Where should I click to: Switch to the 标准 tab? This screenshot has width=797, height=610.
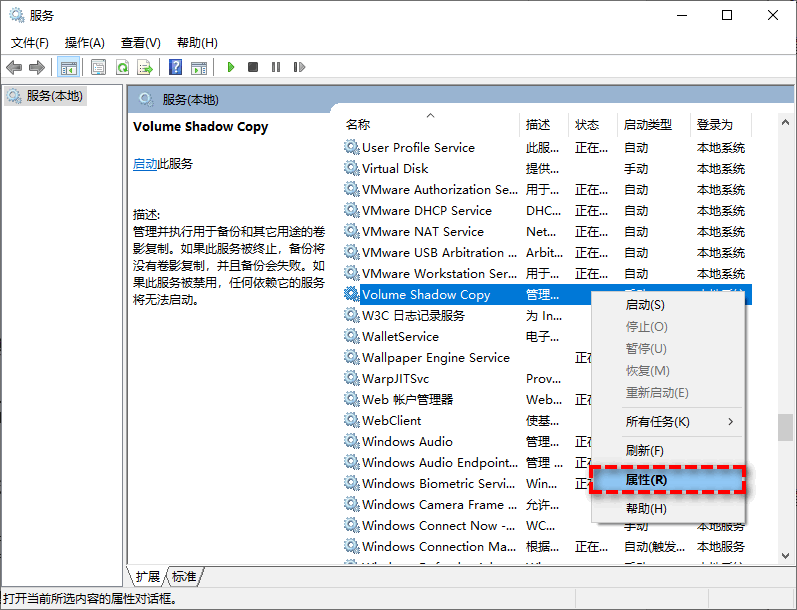pos(184,577)
